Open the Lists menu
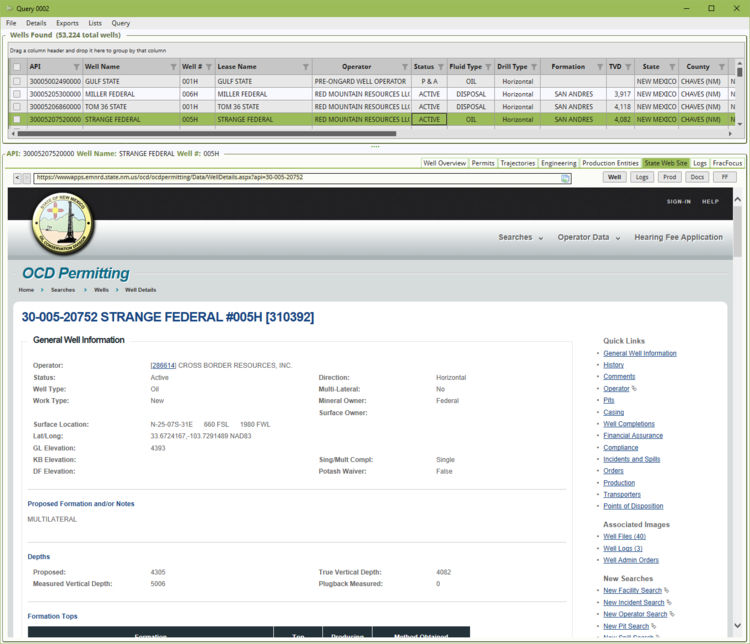 (95, 23)
